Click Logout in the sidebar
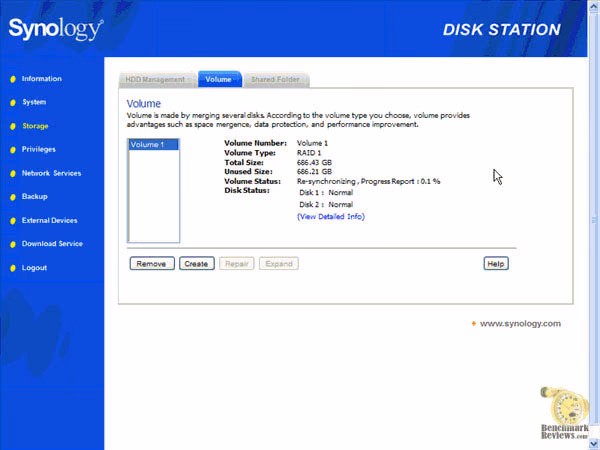This screenshot has width=600, height=450. pos(34,268)
